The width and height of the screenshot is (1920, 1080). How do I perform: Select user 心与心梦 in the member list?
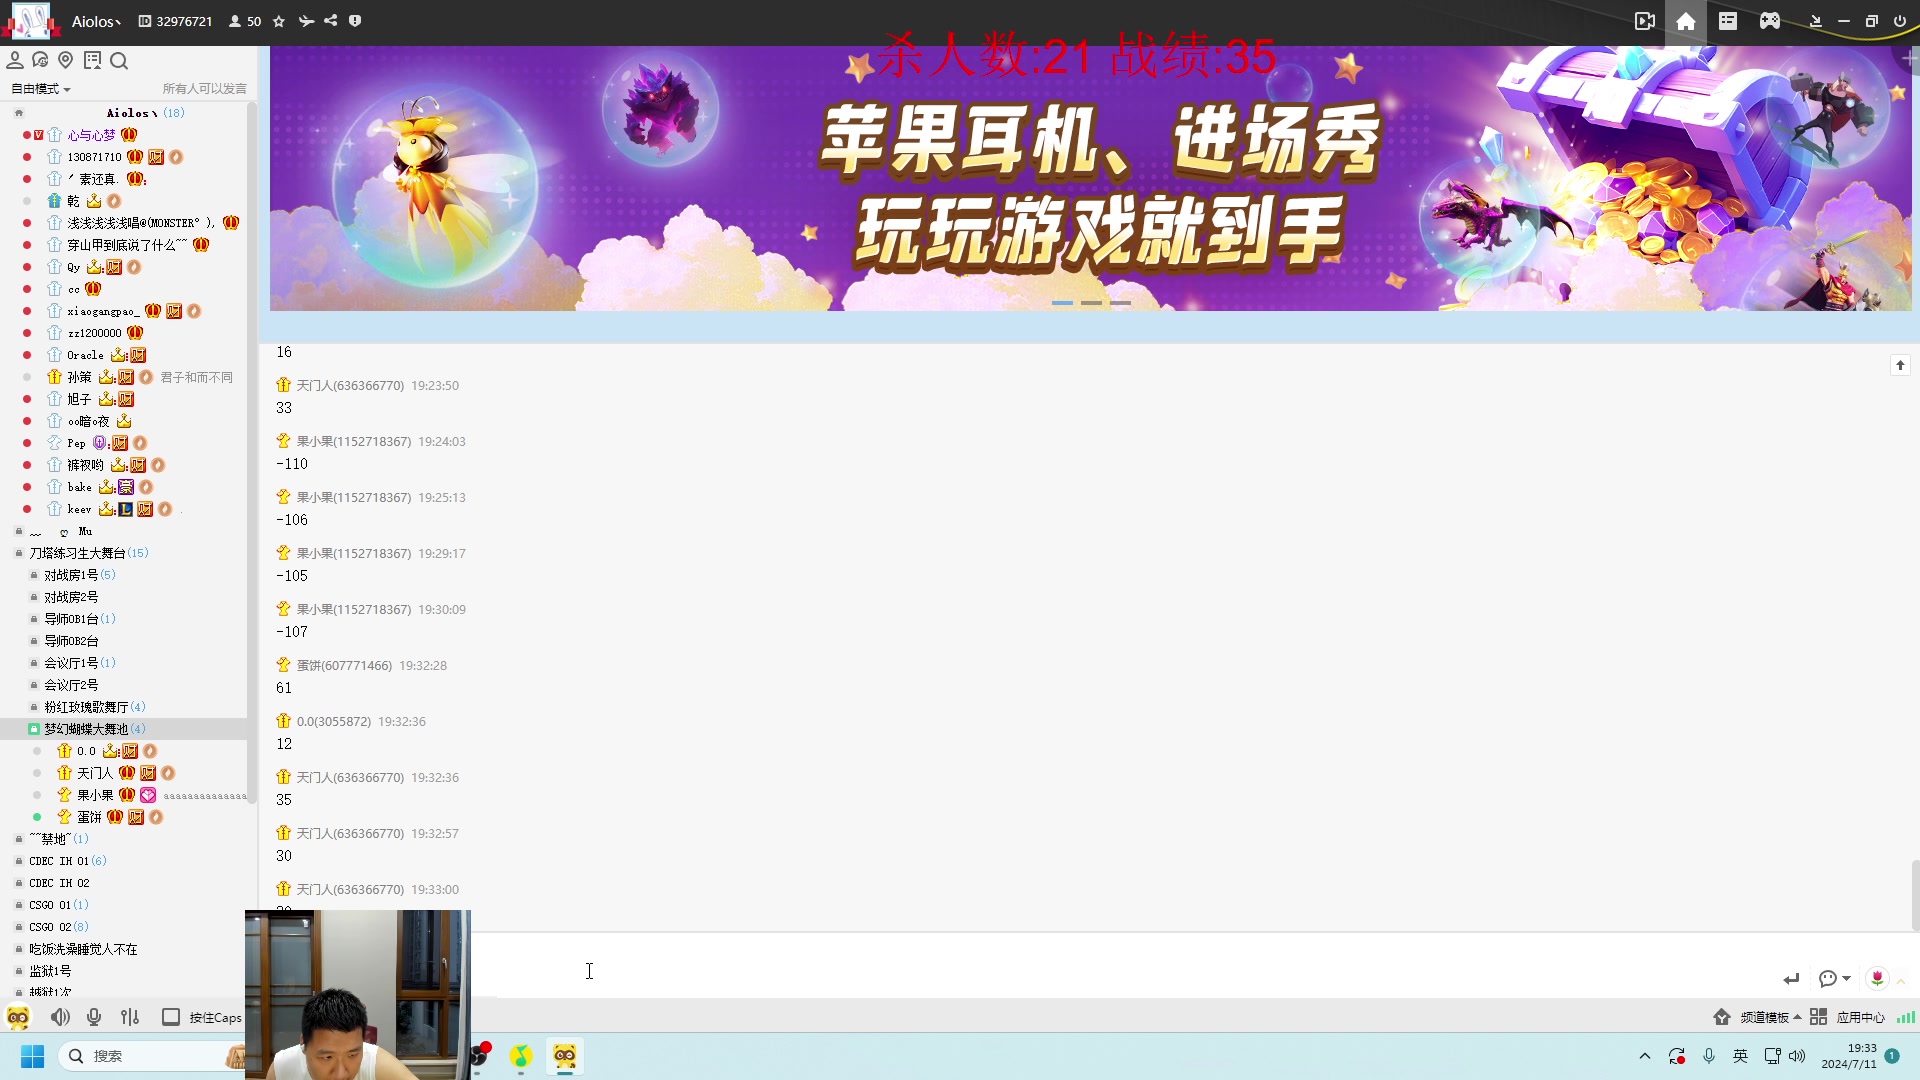[x=91, y=135]
